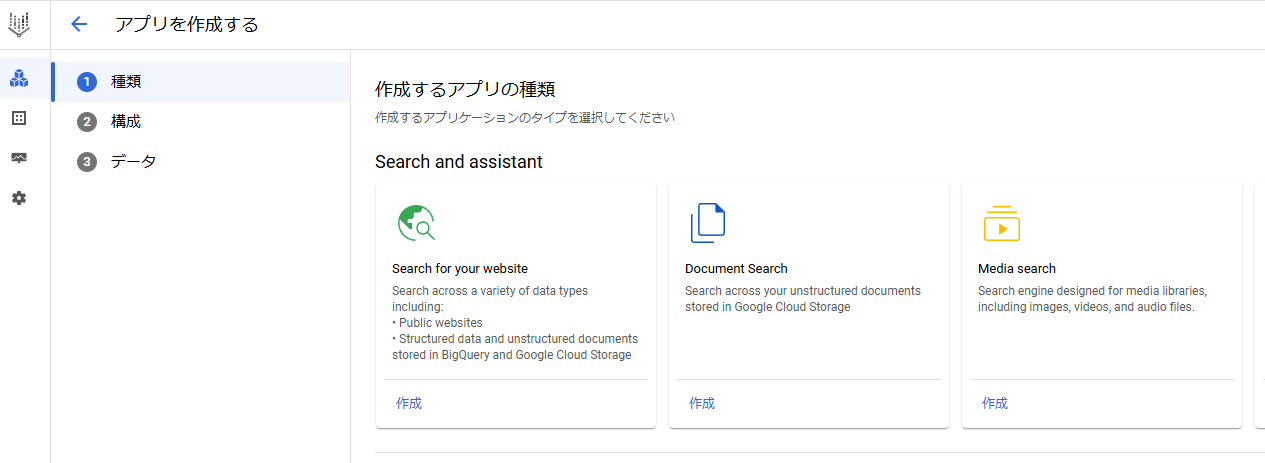The height and width of the screenshot is (463, 1265).
Task: Click the yellow Media search icon
Action: tap(1001, 223)
